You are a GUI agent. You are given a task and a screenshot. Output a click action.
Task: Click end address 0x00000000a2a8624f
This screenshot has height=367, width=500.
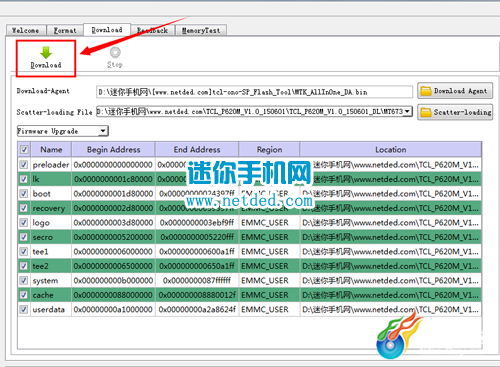pos(197,310)
